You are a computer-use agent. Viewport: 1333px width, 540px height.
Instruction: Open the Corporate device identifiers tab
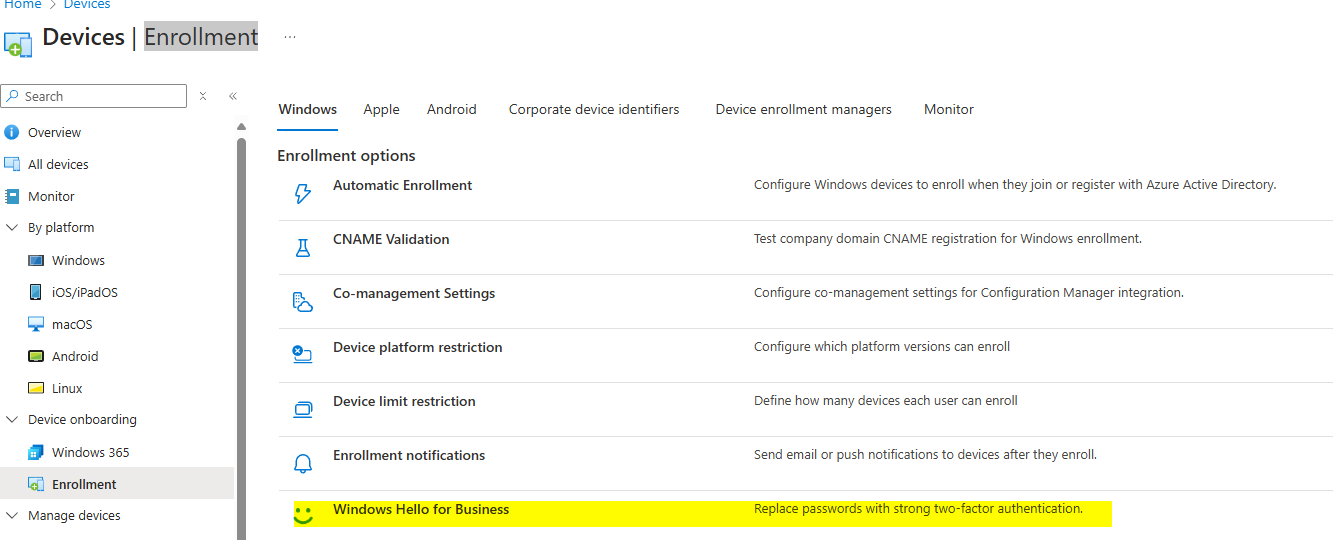[593, 109]
